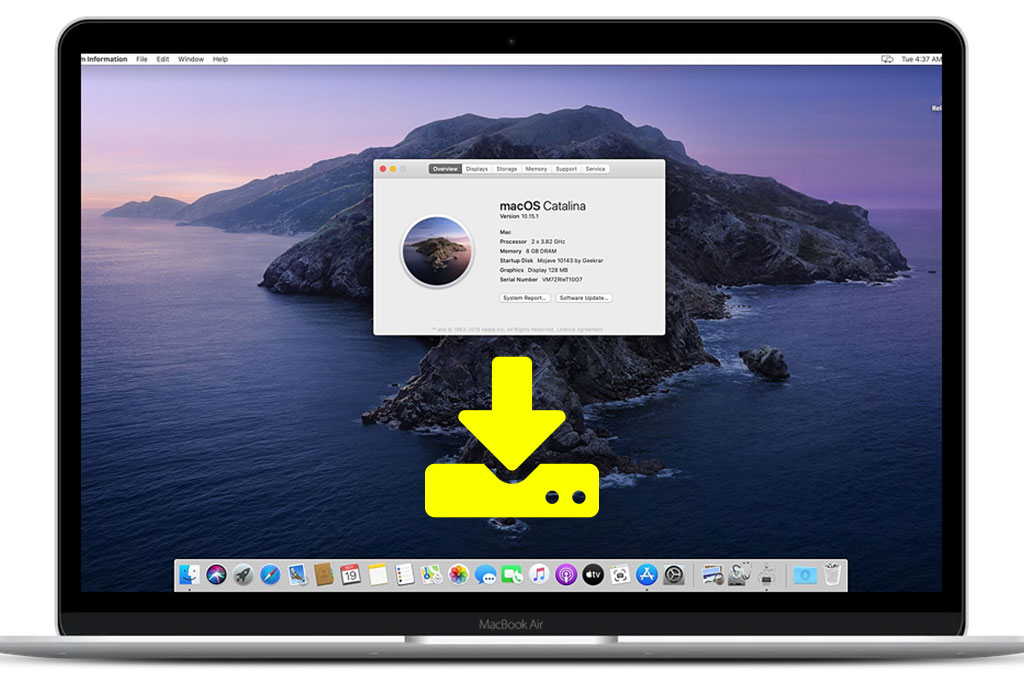Screen dimensions: 1024x683
Task: Open Podcasts purple icon in Dock
Action: click(x=566, y=575)
